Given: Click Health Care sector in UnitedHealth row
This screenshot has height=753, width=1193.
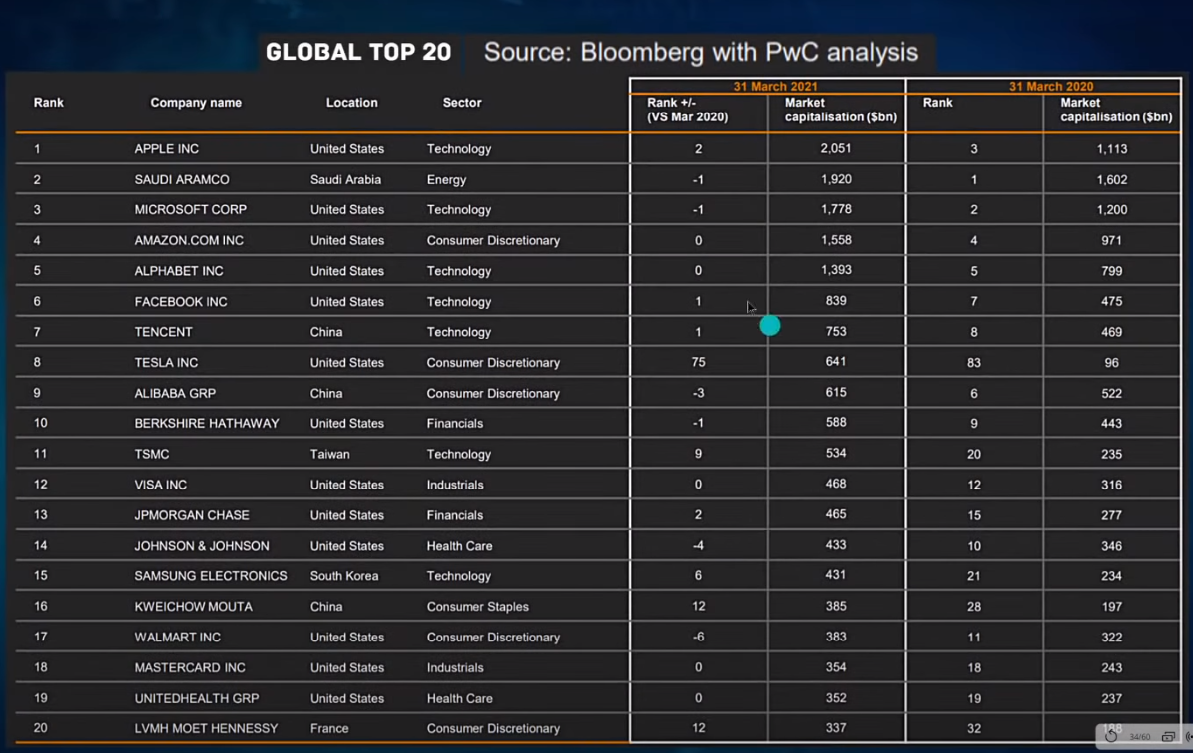Looking at the screenshot, I should pyautogui.click(x=460, y=698).
